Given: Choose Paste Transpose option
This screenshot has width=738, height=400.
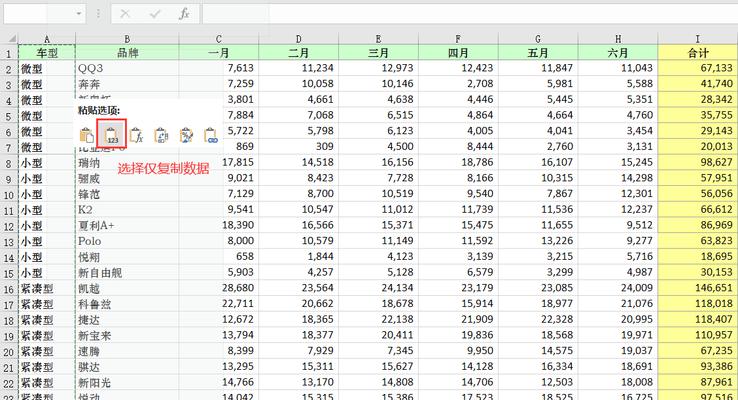Looking at the screenshot, I should click(161, 135).
